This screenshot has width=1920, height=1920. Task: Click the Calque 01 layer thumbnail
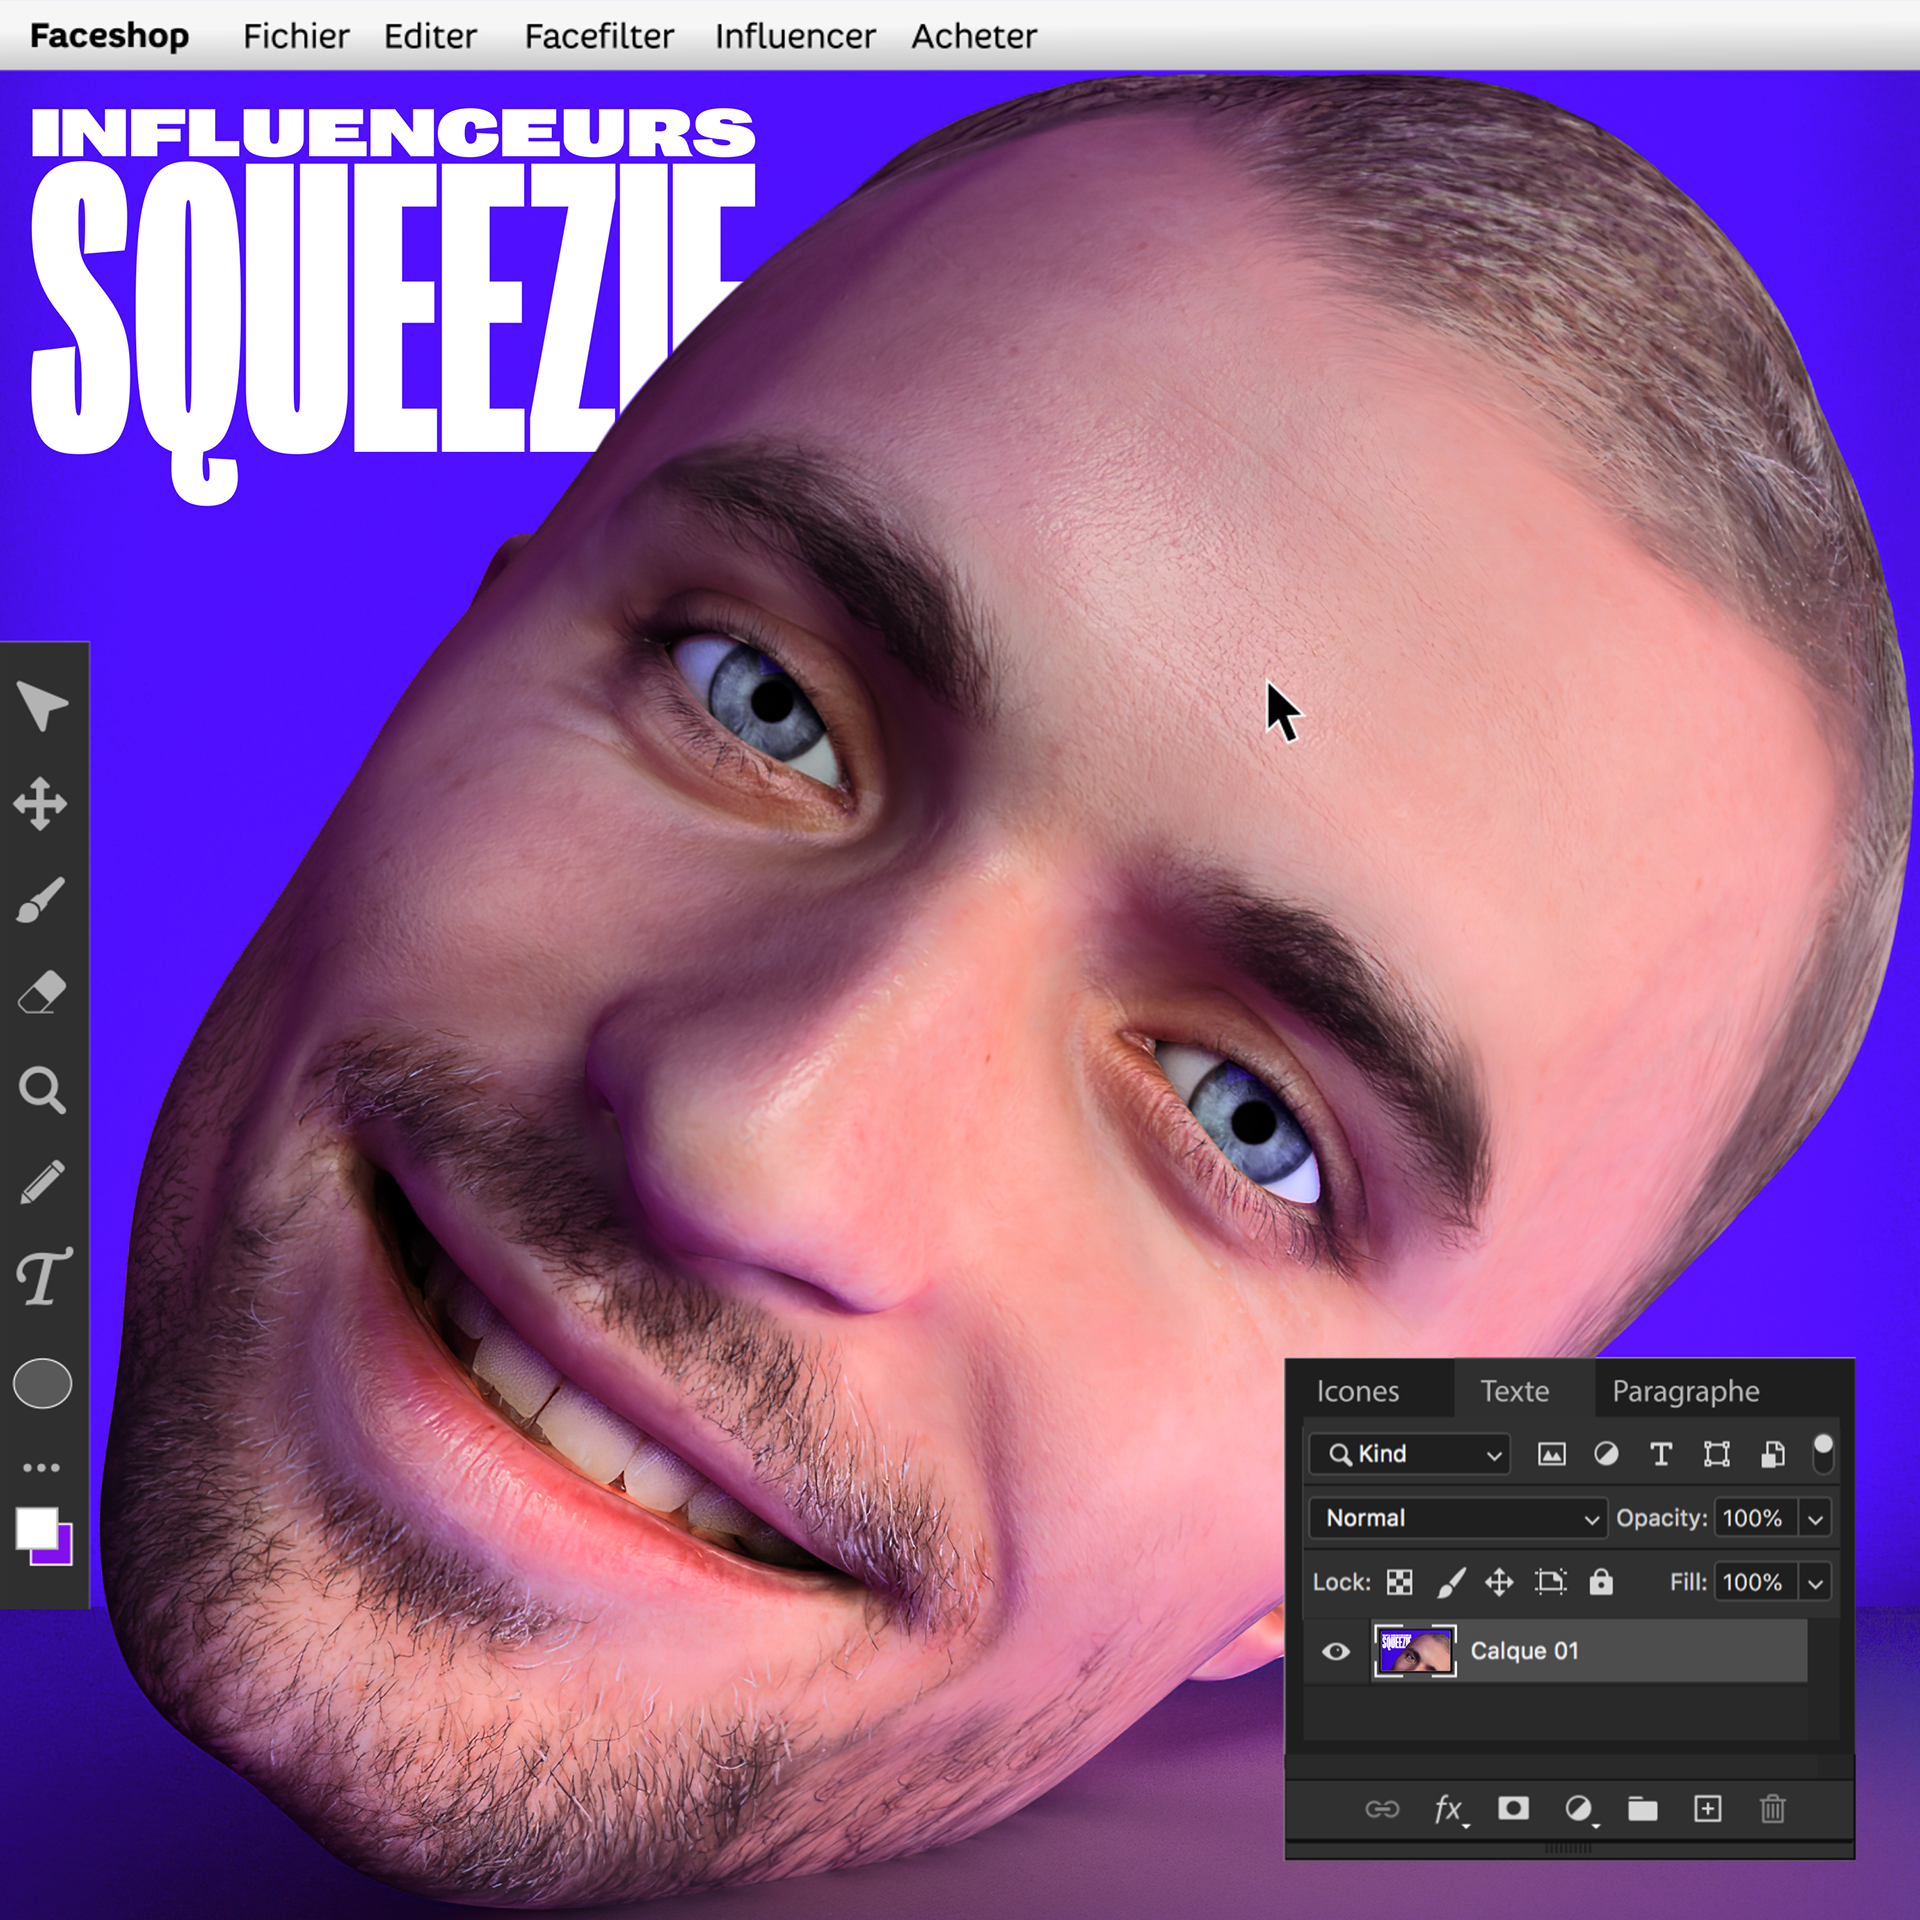coord(1414,1651)
